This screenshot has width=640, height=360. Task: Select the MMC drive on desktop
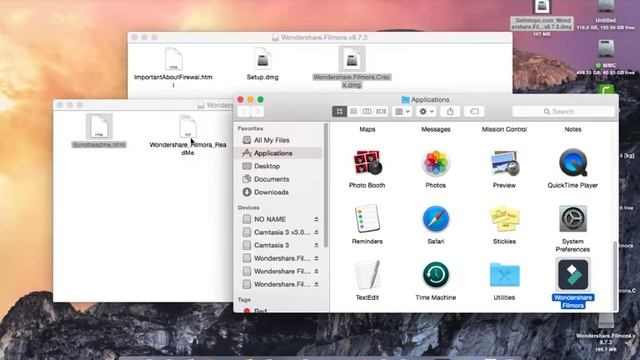click(606, 49)
